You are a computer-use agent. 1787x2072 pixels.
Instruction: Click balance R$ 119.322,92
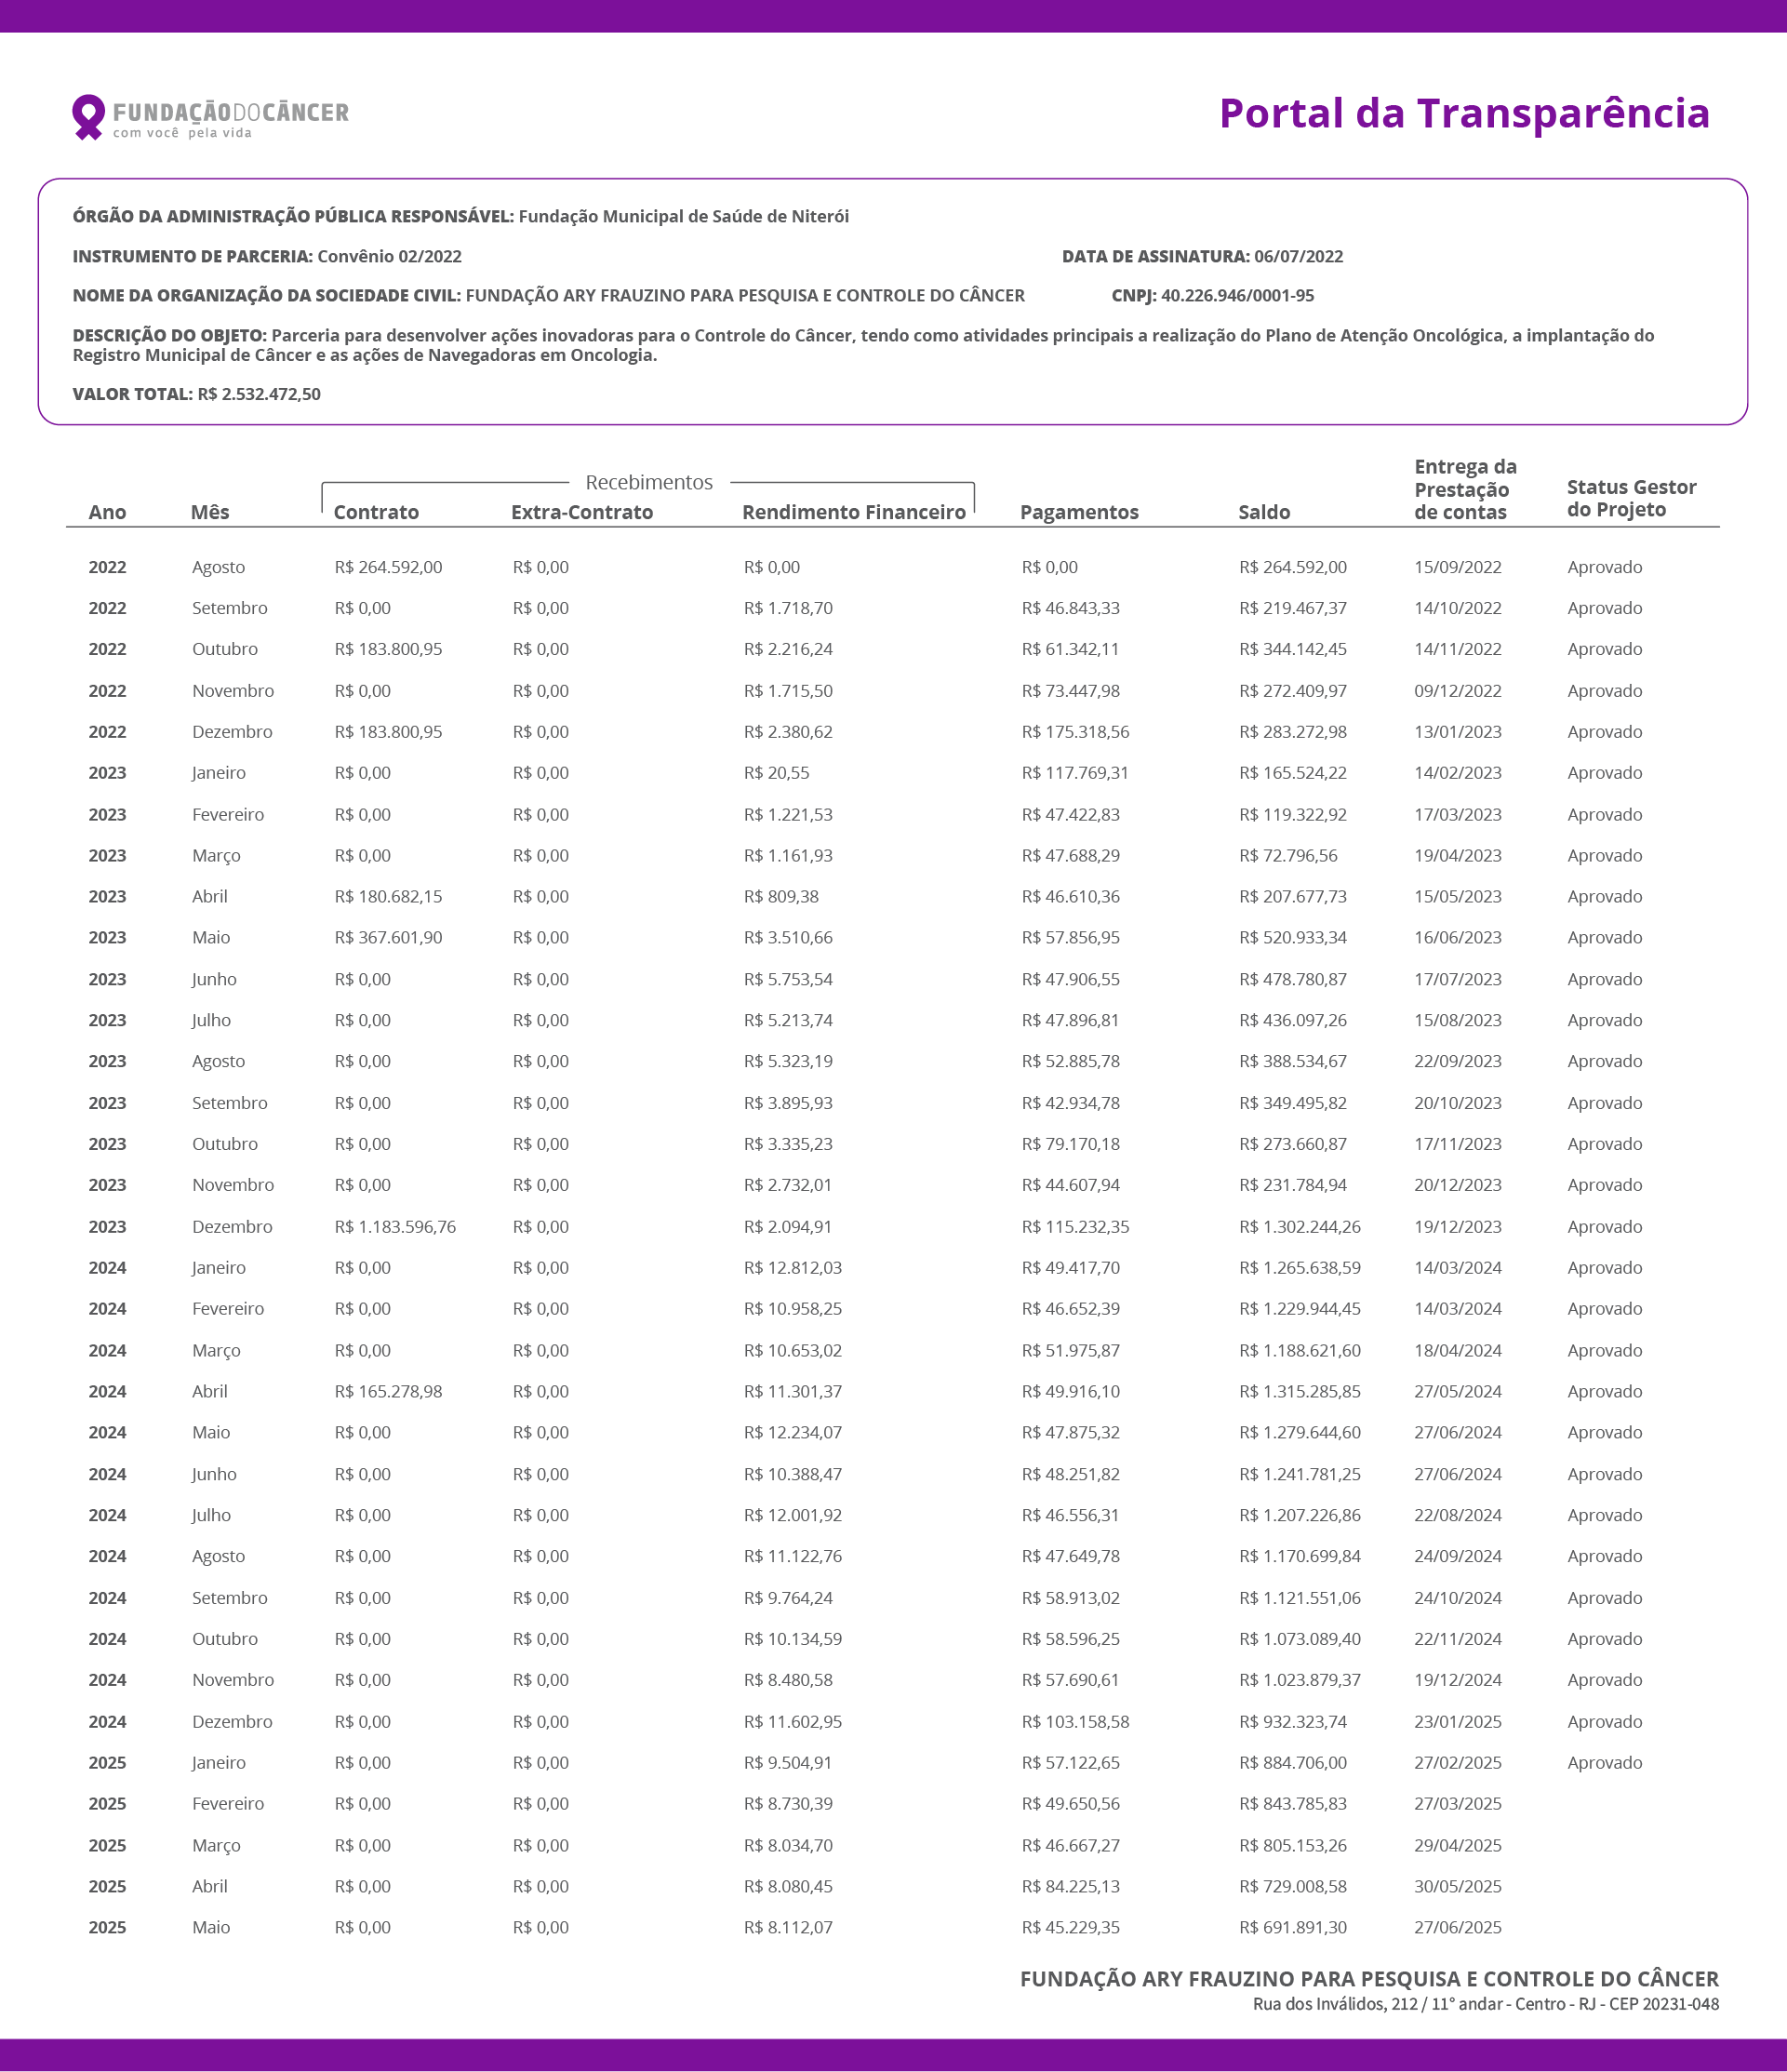(1293, 815)
